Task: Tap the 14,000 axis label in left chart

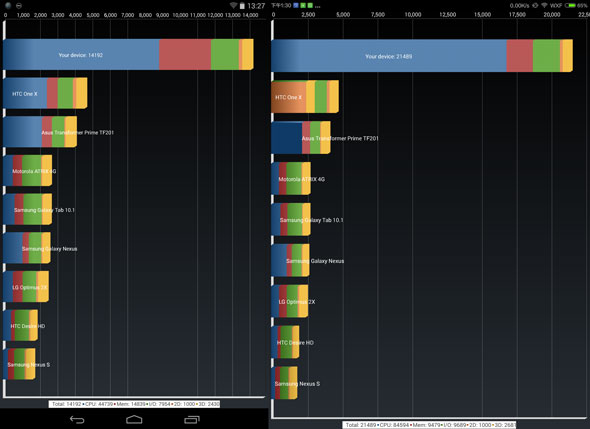Action: tap(250, 15)
